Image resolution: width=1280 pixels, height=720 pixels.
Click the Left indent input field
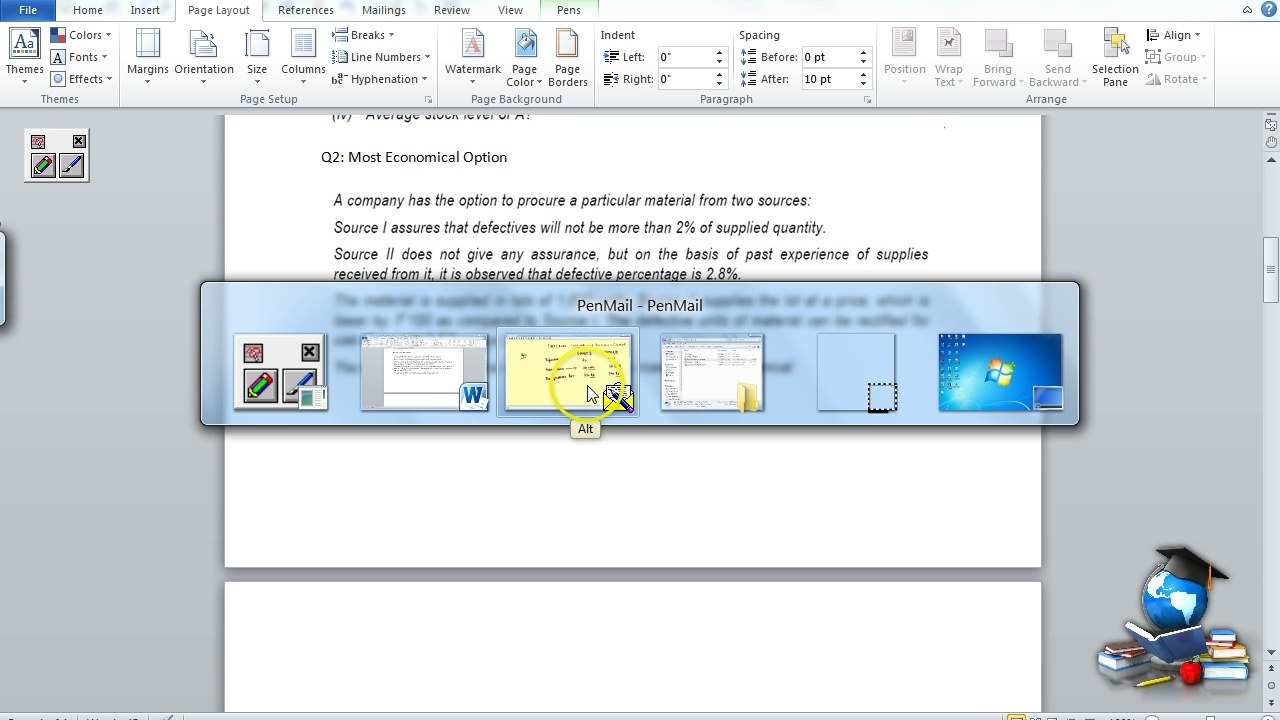click(686, 57)
